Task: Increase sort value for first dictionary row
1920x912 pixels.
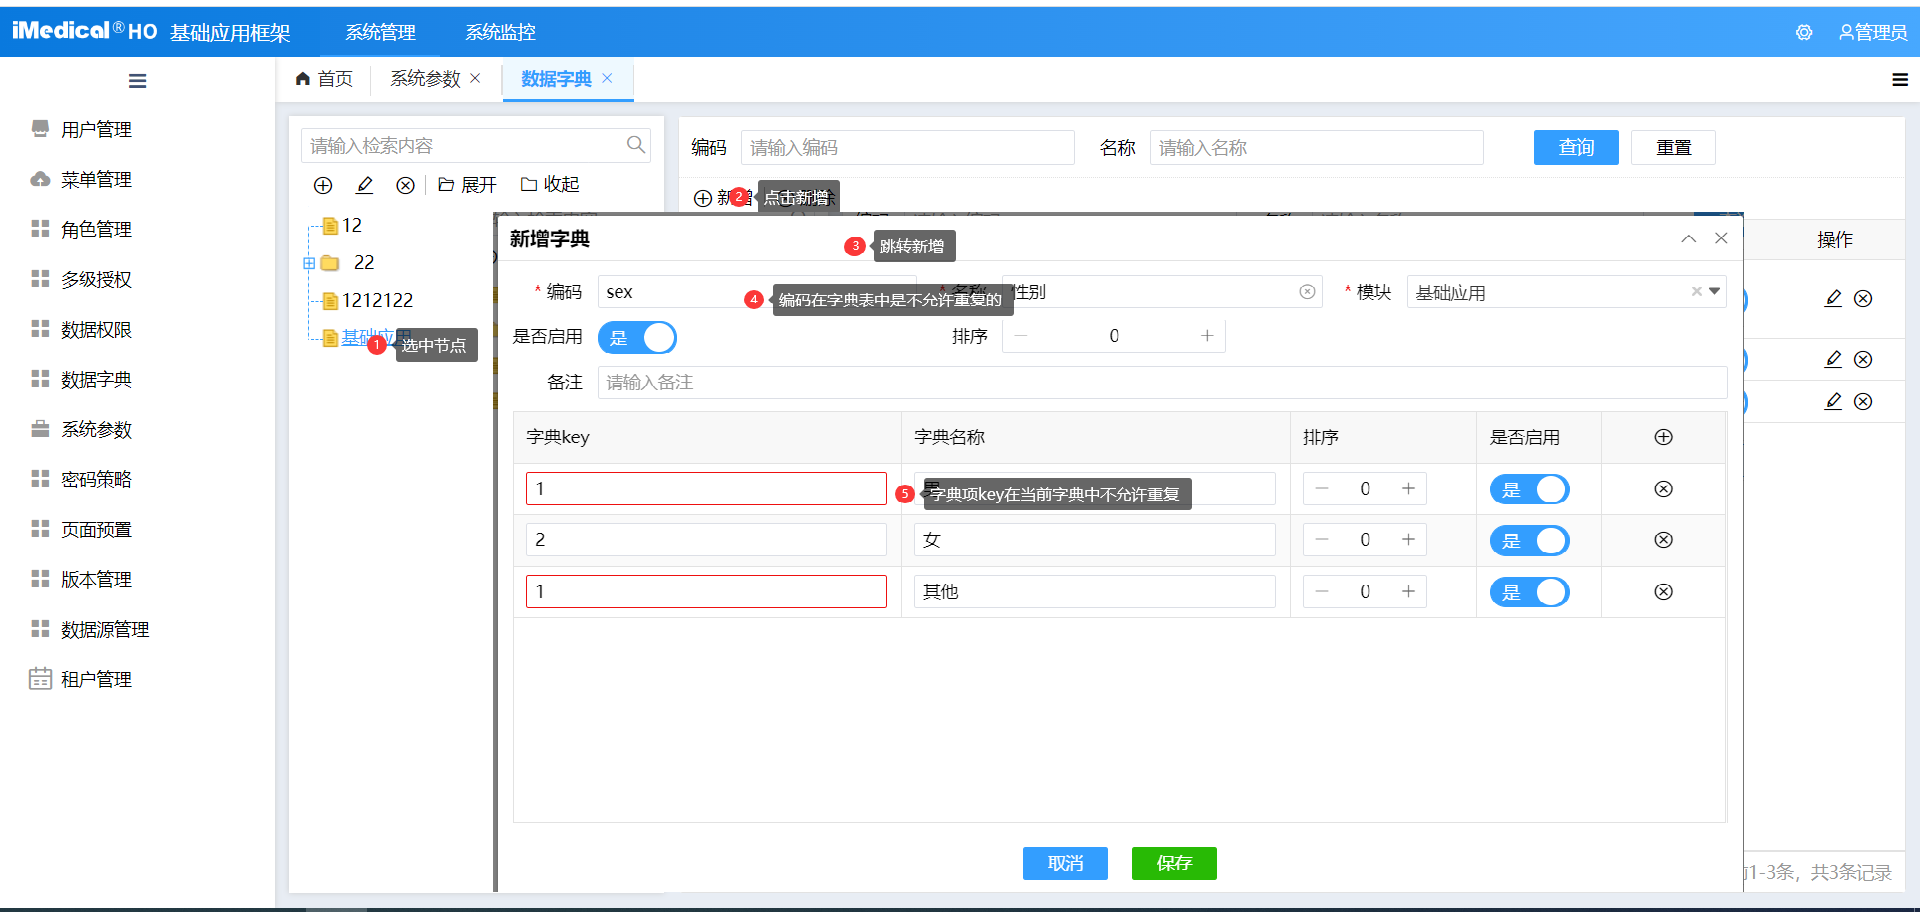Action: point(1408,489)
